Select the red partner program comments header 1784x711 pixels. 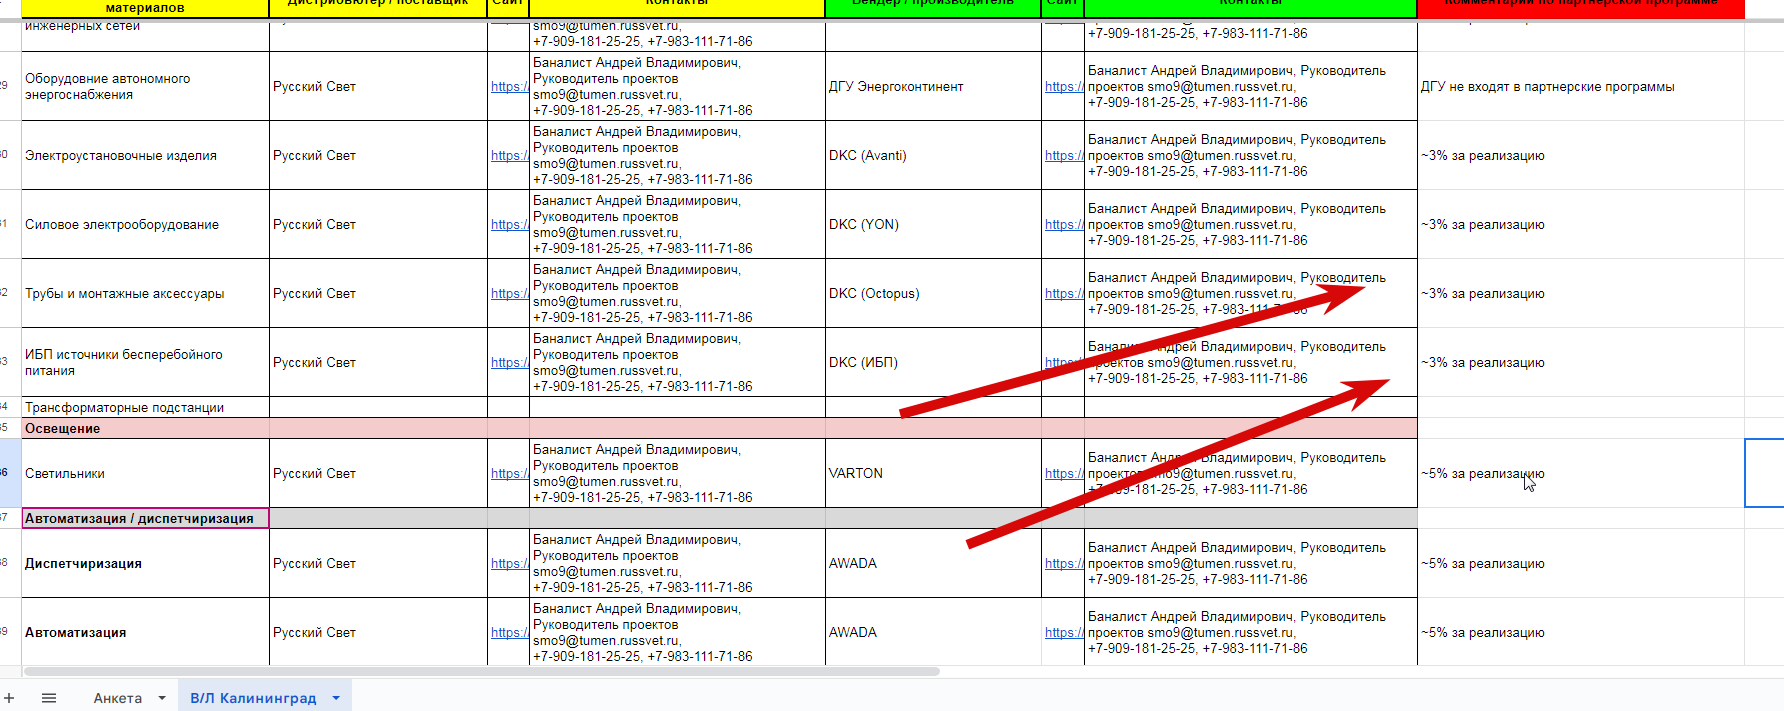1581,8
